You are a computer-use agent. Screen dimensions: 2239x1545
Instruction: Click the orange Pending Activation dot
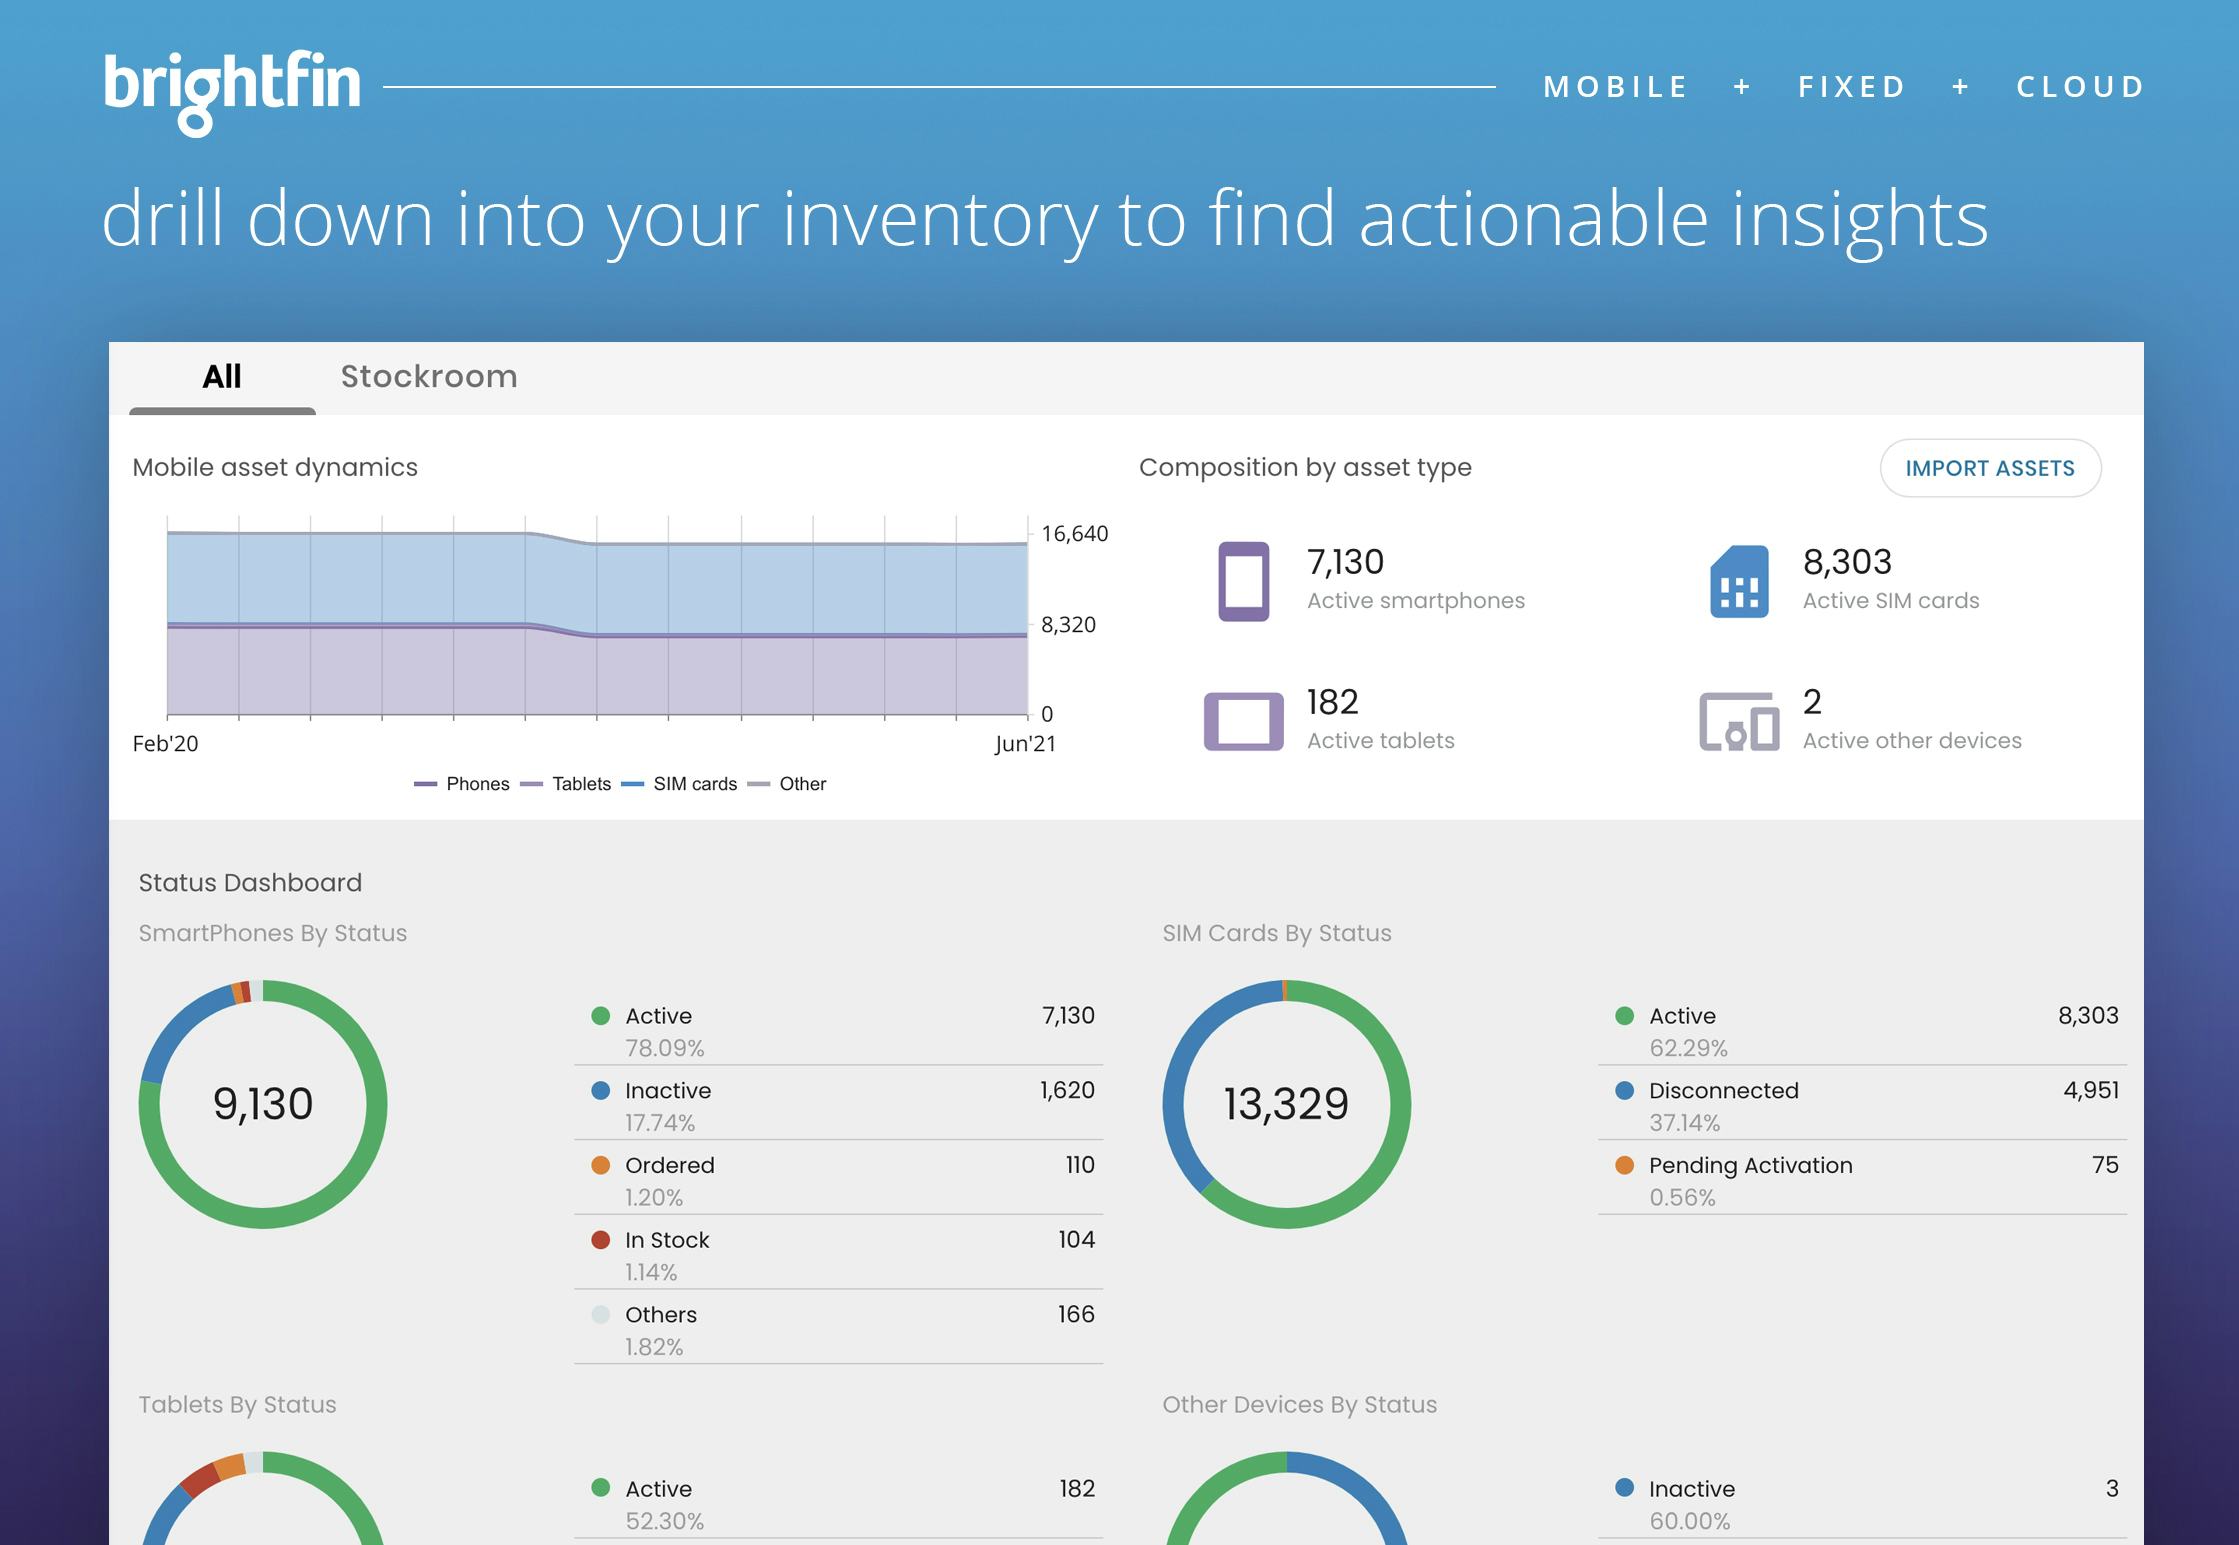coord(1625,1165)
